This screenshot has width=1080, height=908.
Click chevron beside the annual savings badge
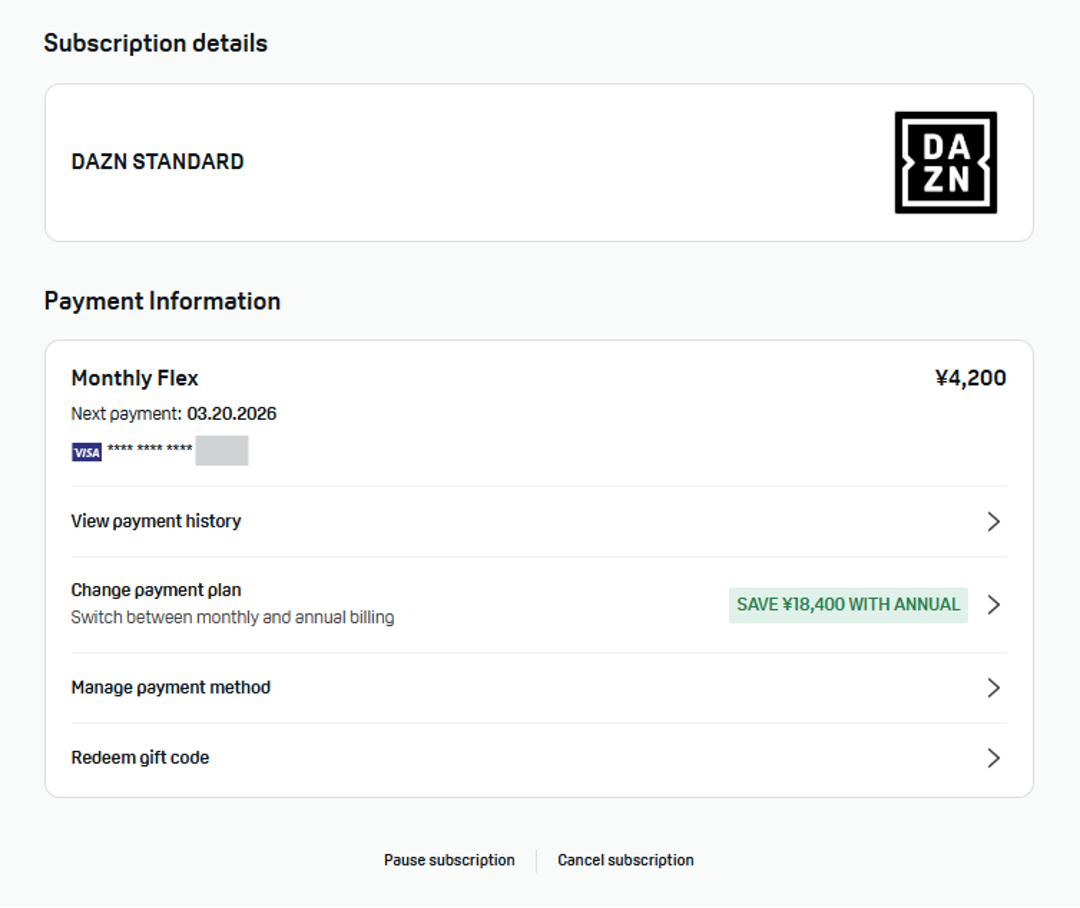993,604
